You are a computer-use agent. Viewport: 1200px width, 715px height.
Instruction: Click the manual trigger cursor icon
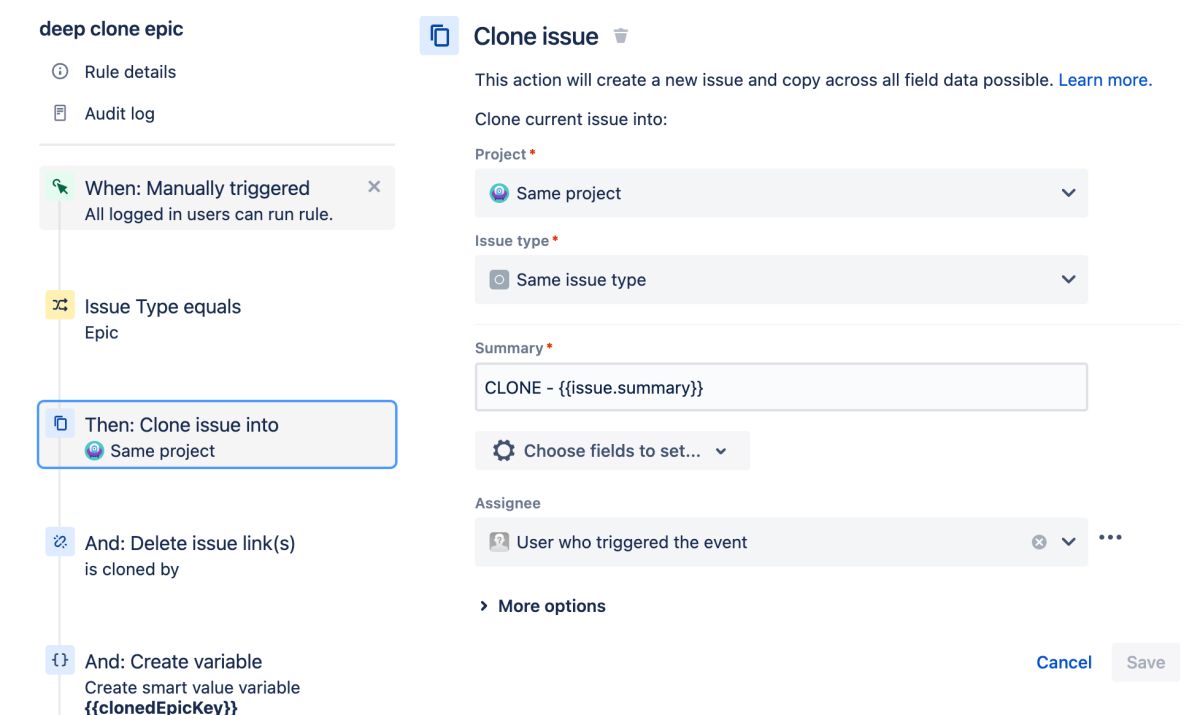click(60, 187)
